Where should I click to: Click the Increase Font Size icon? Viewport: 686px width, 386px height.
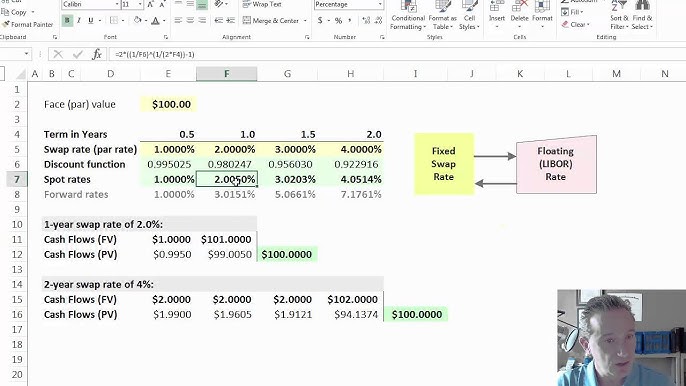[x=150, y=4]
